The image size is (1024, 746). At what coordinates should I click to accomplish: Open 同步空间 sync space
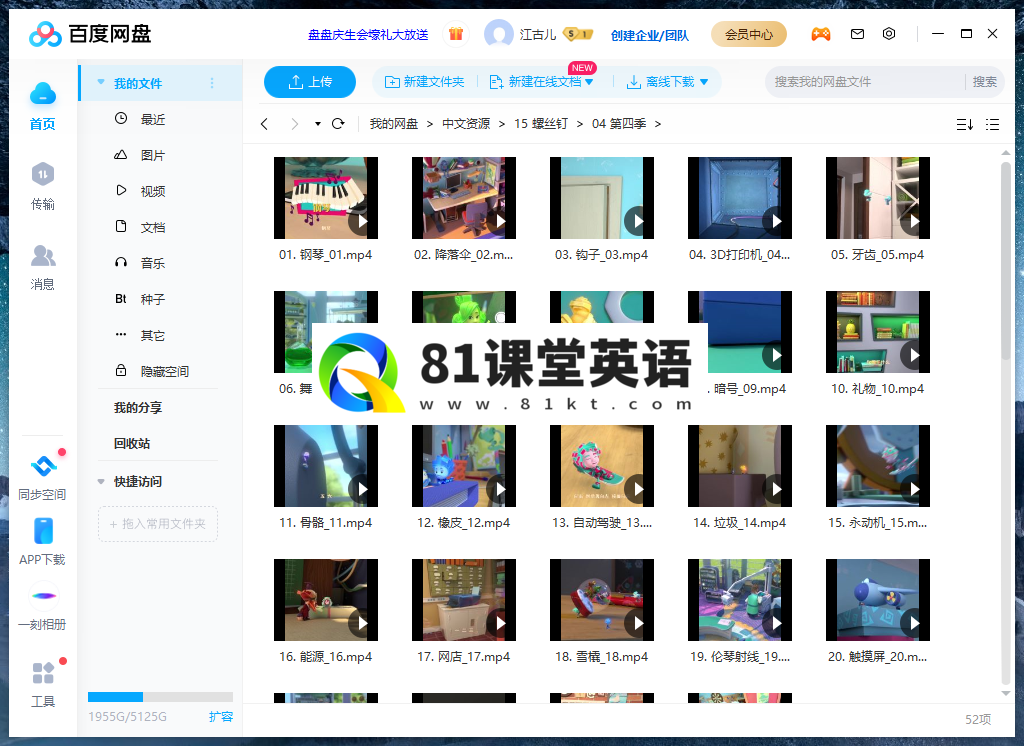coord(42,478)
